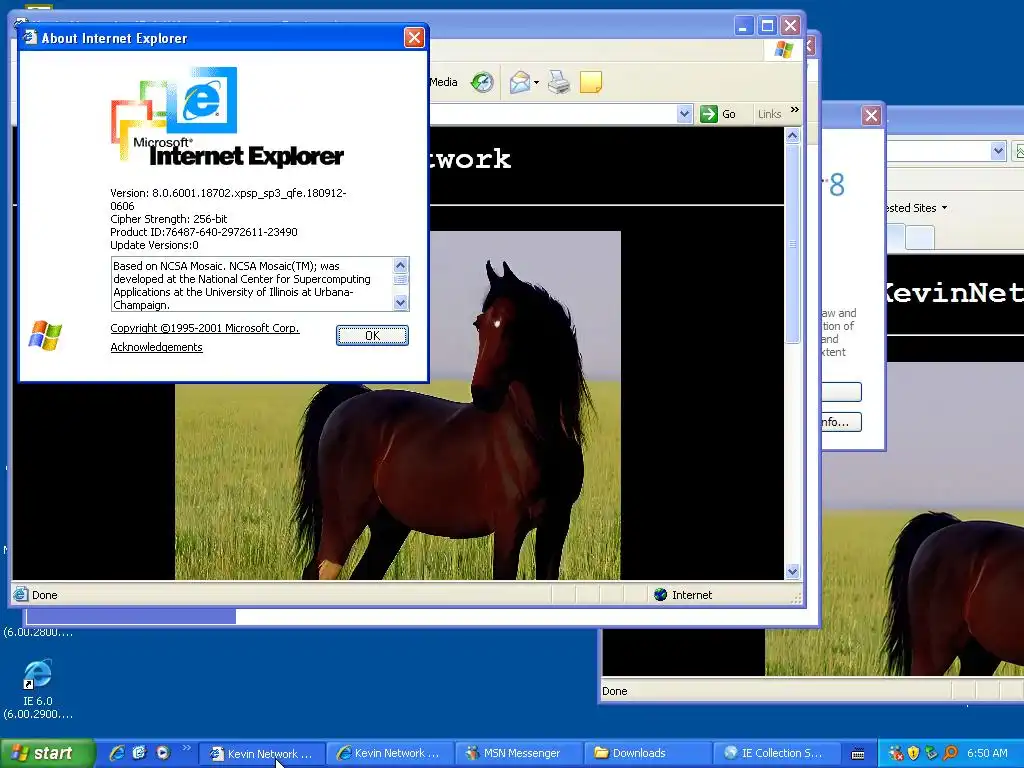Expand the Quick Launch overflow chevron
The height and width of the screenshot is (768, 1024).
pyautogui.click(x=186, y=748)
